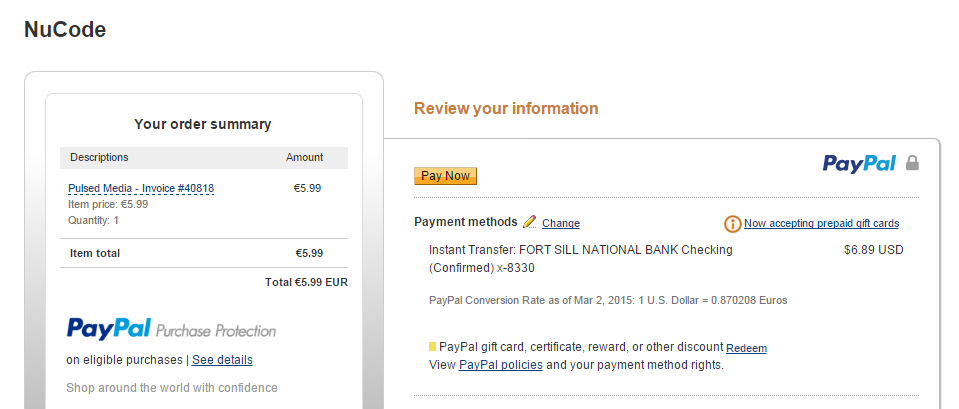959x409 pixels.
Task: Click the padlock security icon
Action: (x=912, y=163)
